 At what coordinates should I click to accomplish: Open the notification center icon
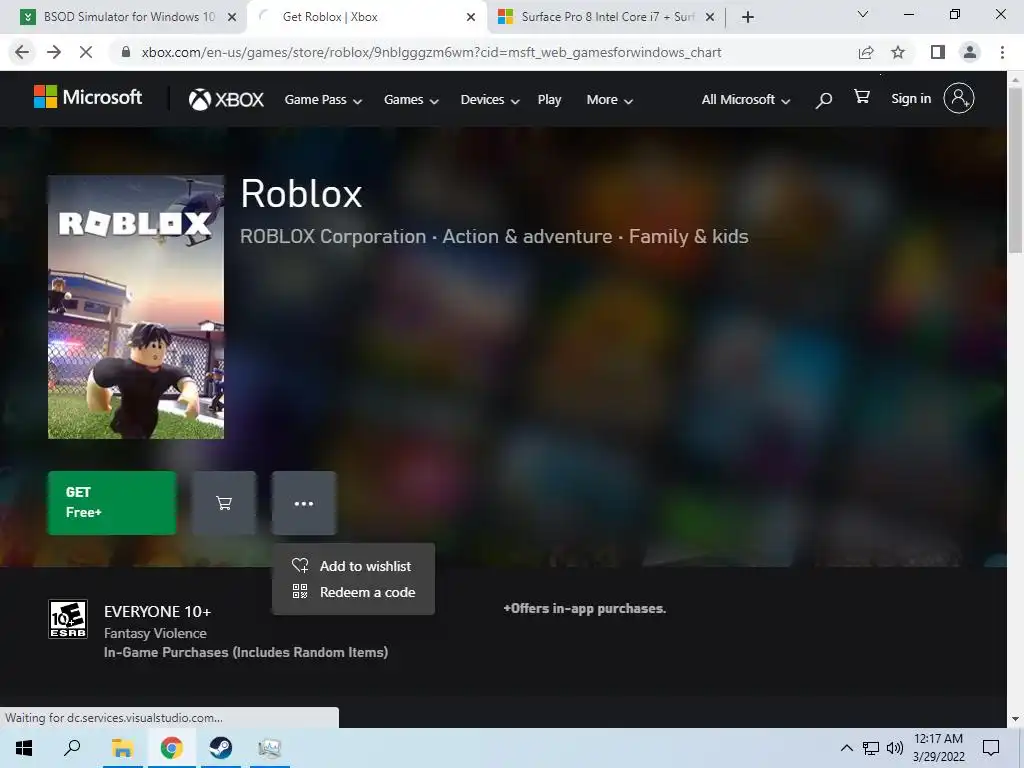point(991,748)
